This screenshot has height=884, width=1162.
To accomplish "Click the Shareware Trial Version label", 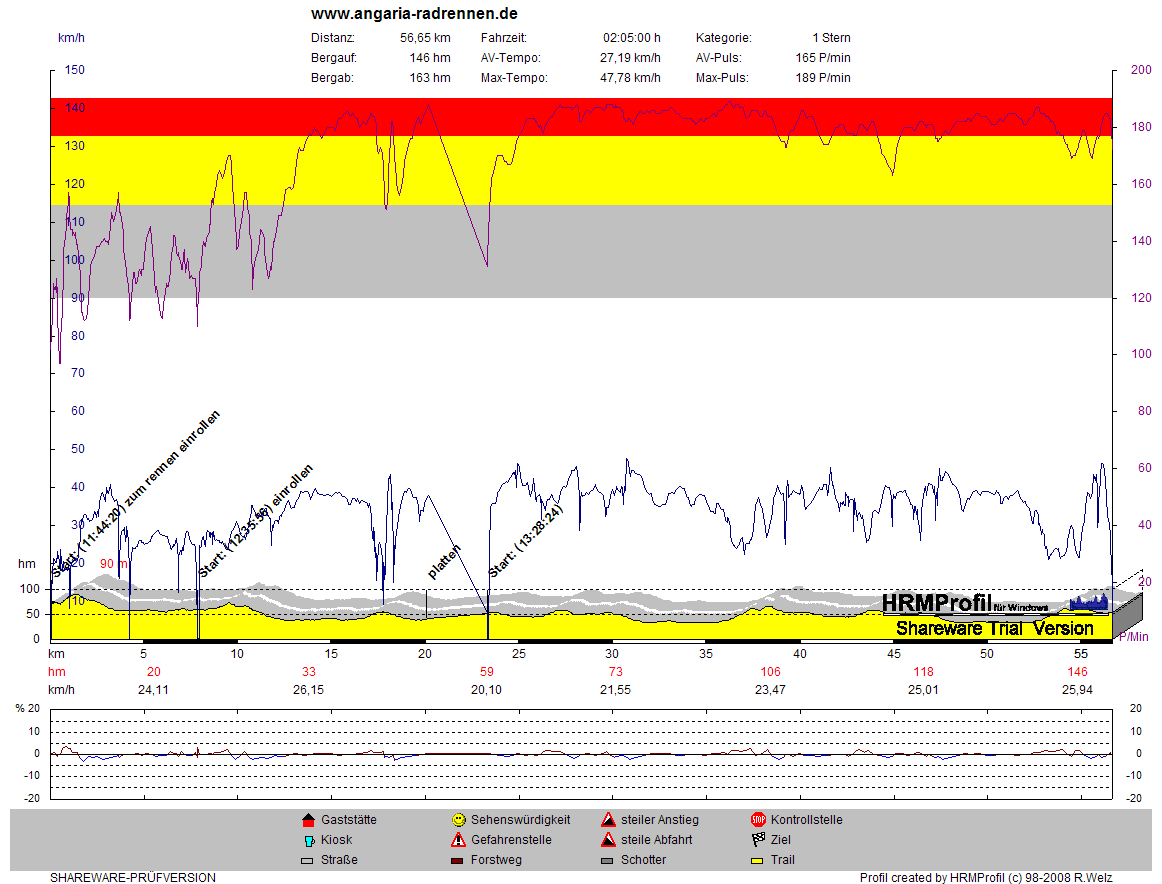I will [x=994, y=628].
